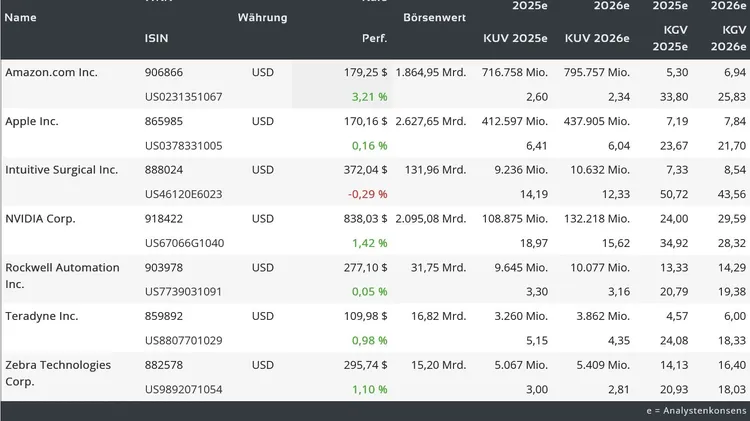Click the ISIN column header

(x=156, y=38)
